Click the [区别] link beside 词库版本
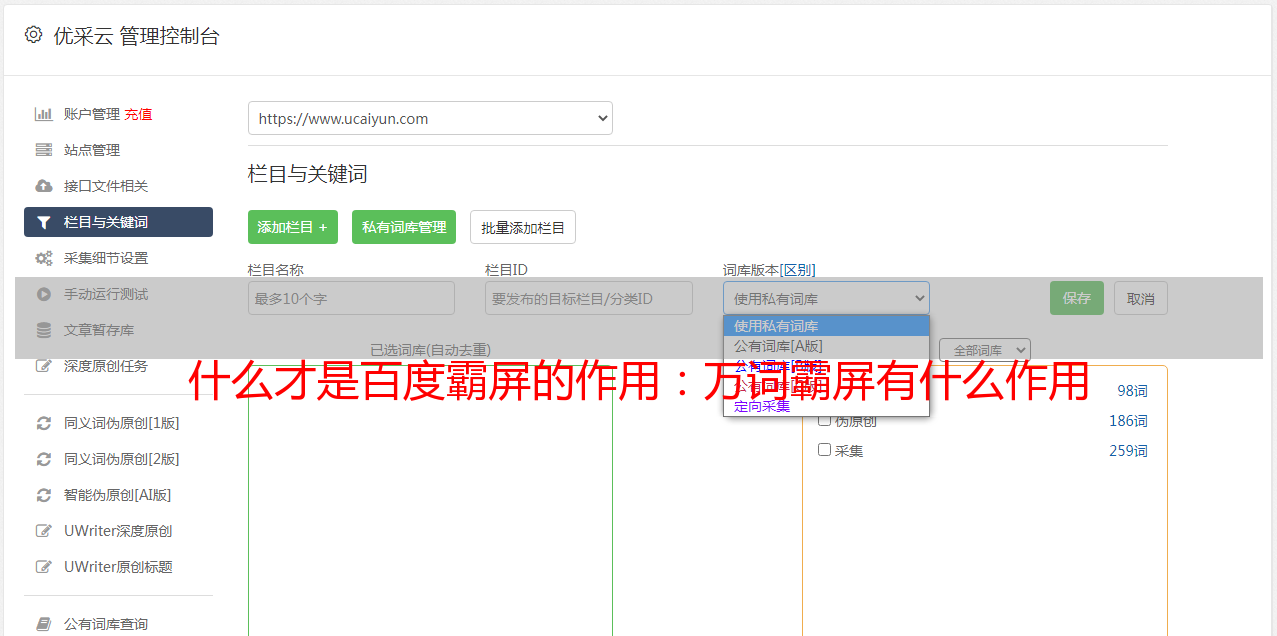Viewport: 1277px width, 636px height. (x=798, y=270)
